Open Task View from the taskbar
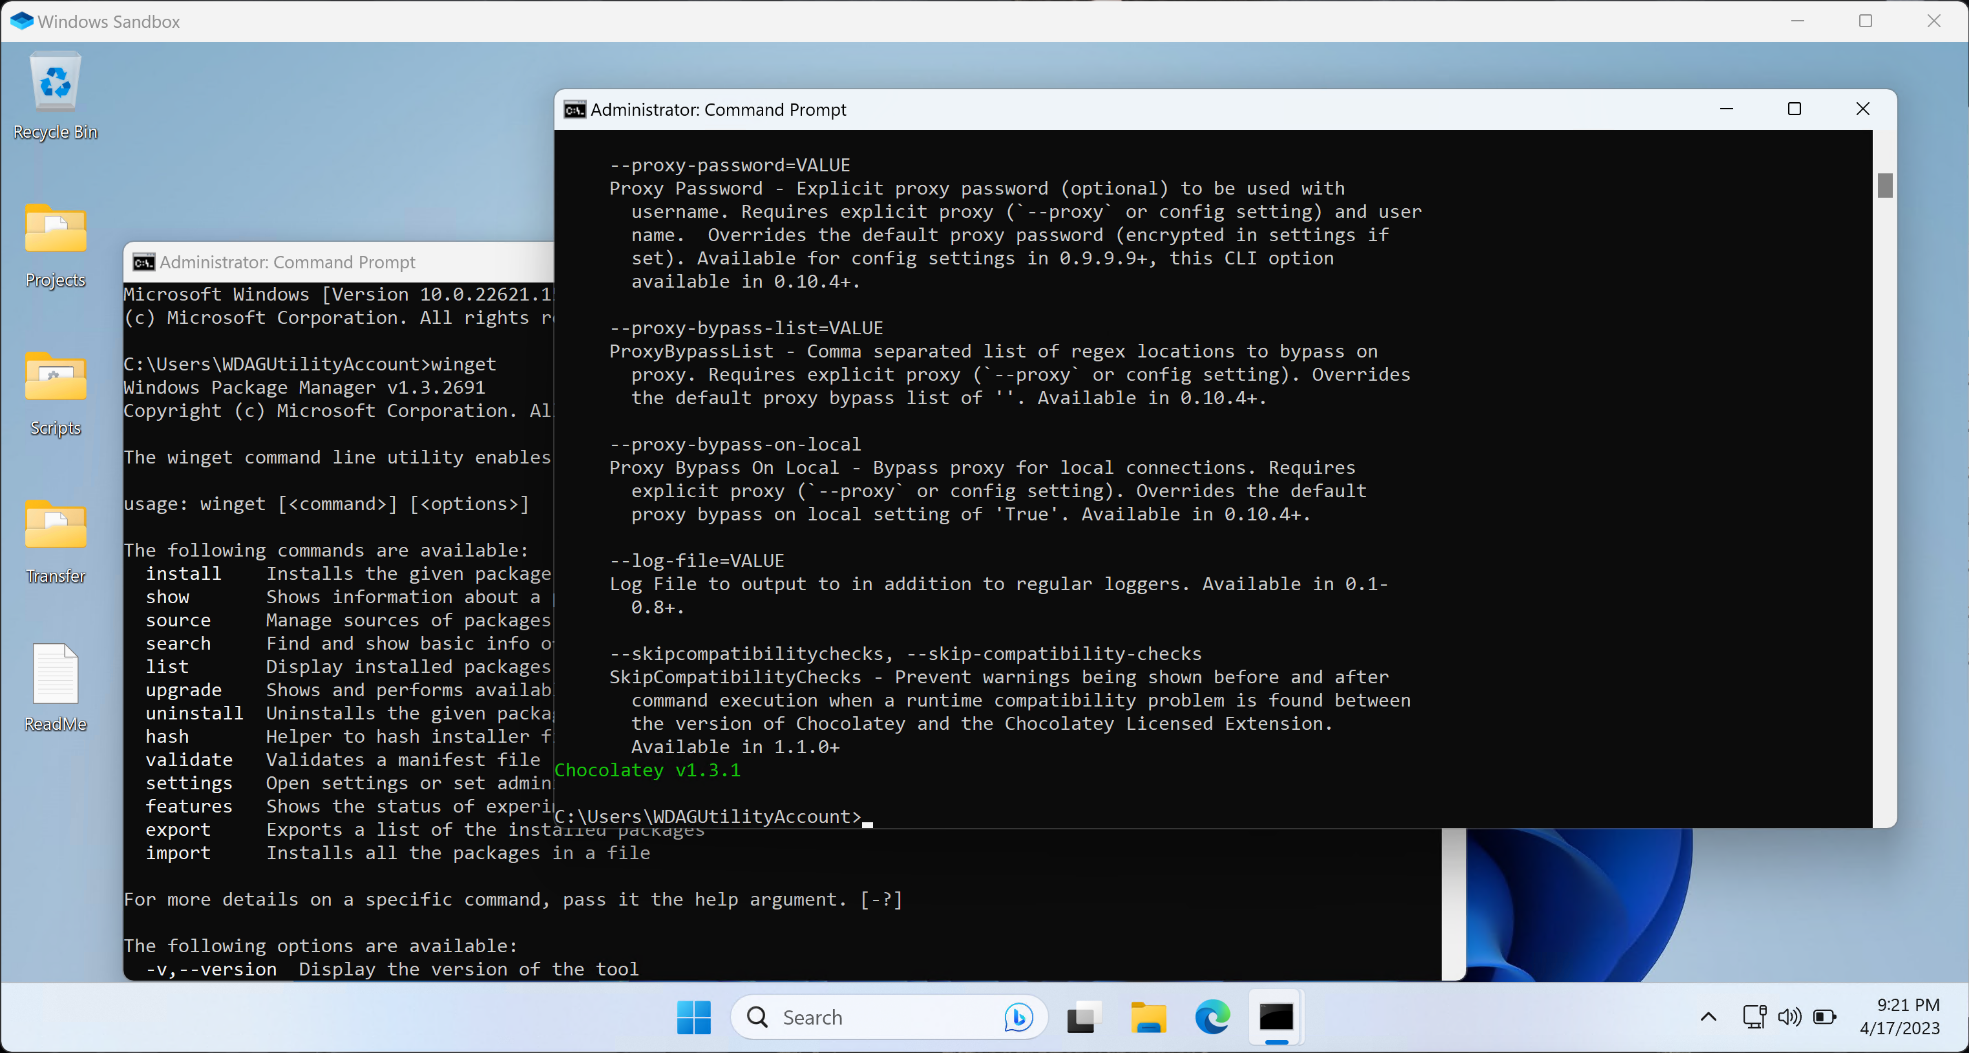The width and height of the screenshot is (1969, 1053). click(1084, 1018)
